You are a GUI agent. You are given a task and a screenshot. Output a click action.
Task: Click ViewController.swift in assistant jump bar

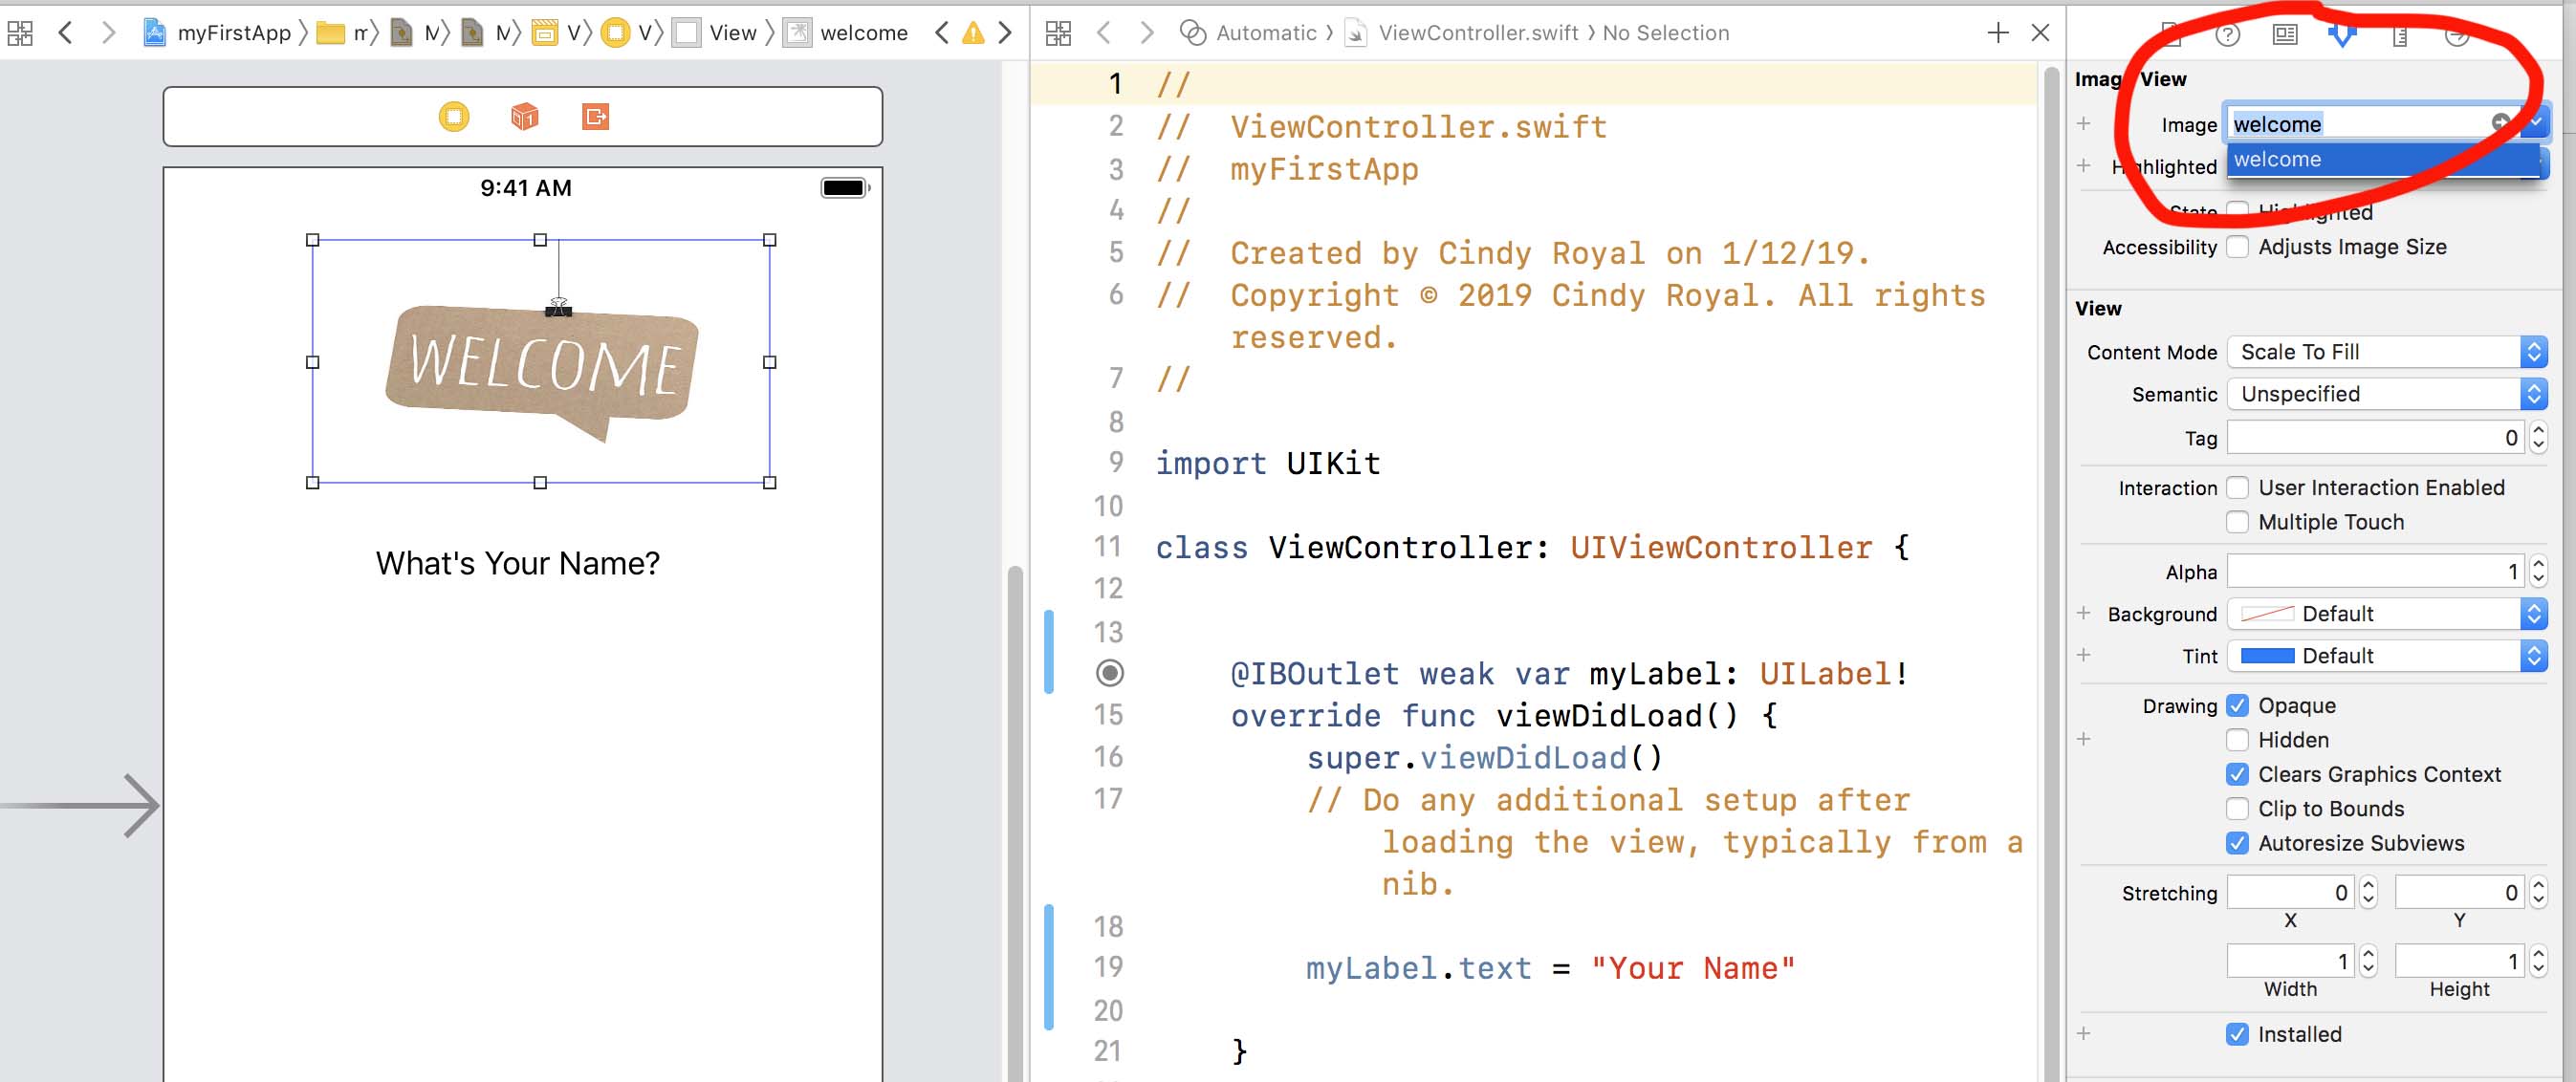pyautogui.click(x=1477, y=33)
